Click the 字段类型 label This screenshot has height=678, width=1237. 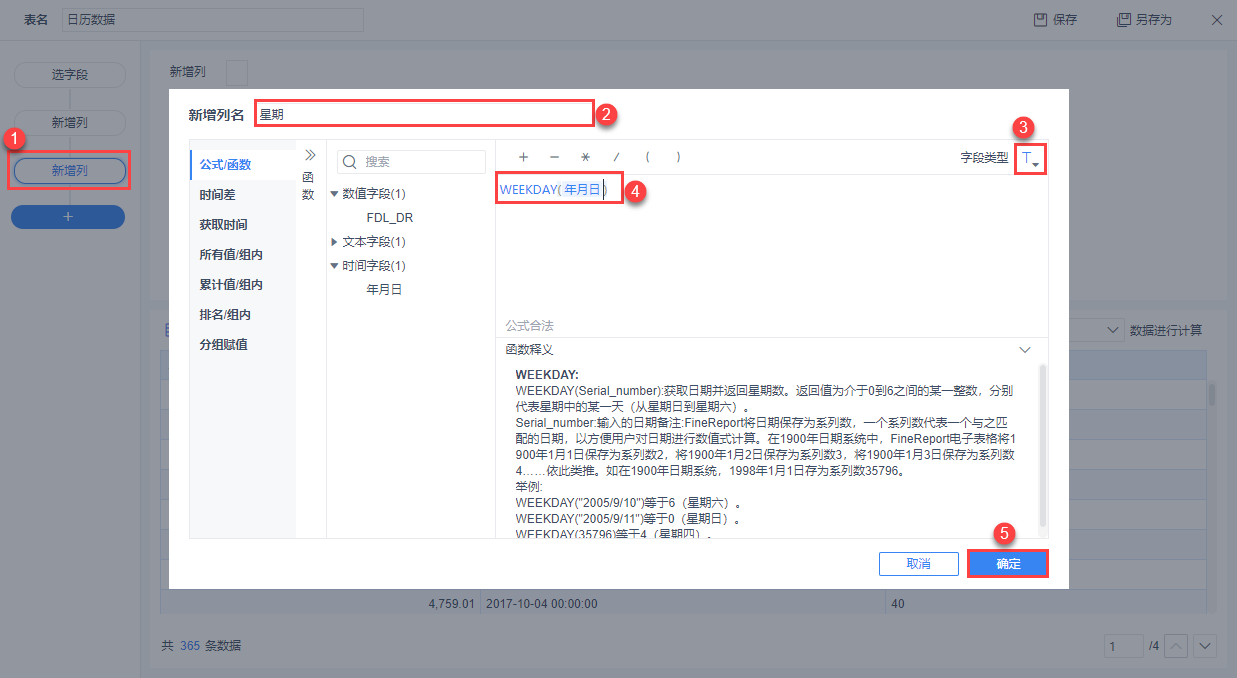[984, 158]
